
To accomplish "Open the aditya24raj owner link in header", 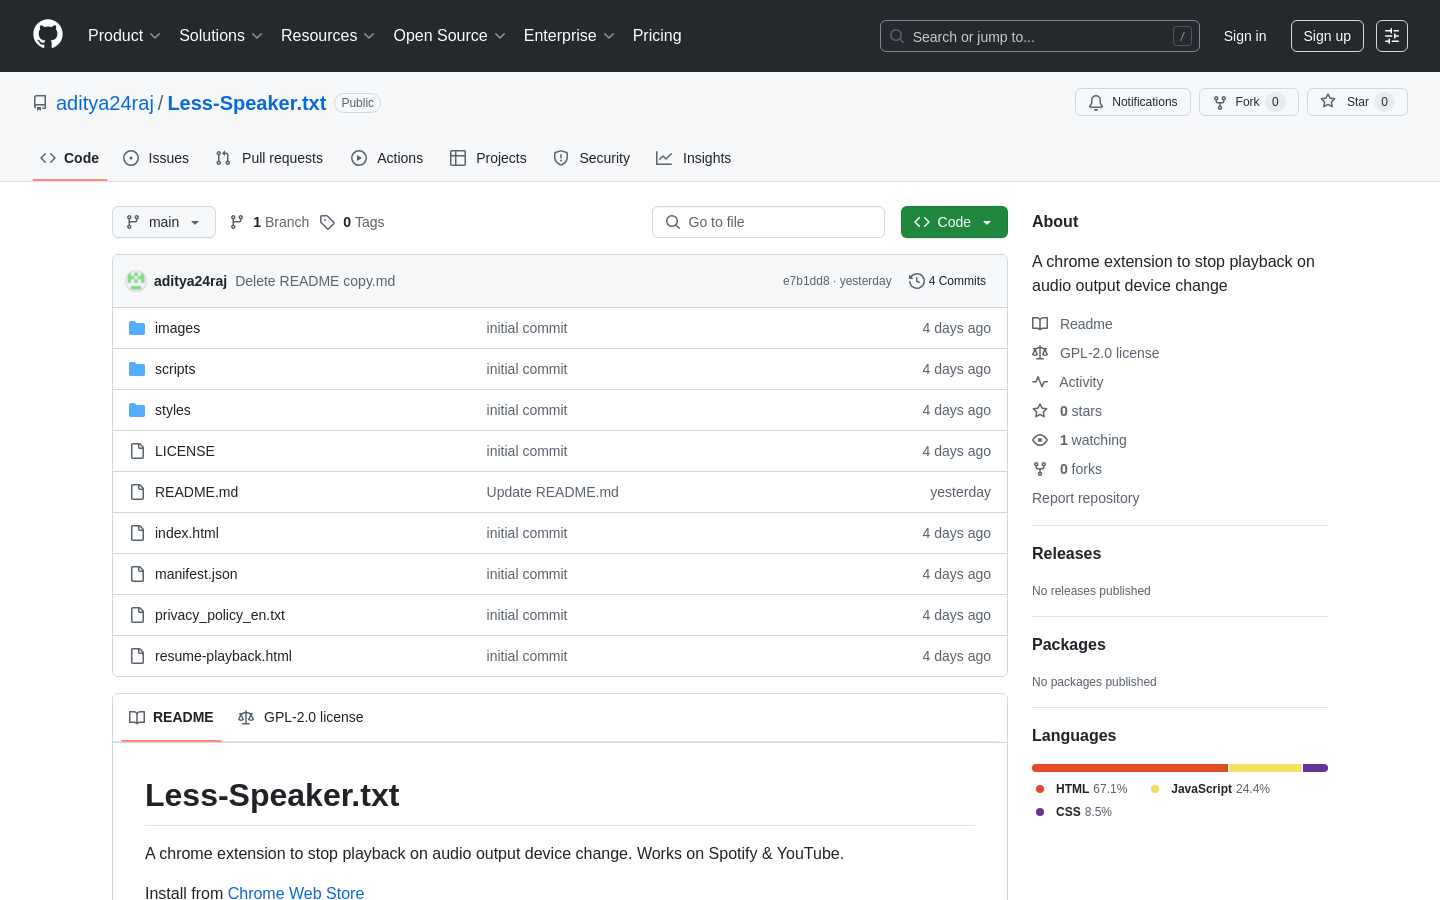I will [x=105, y=103].
